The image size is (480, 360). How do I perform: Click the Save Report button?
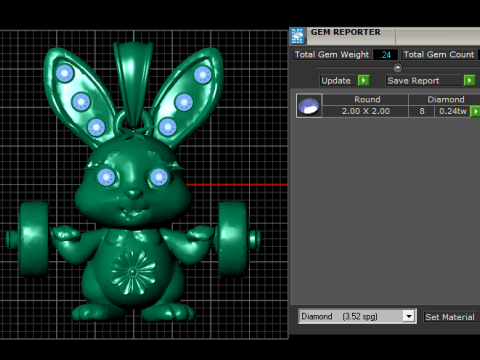(424, 81)
